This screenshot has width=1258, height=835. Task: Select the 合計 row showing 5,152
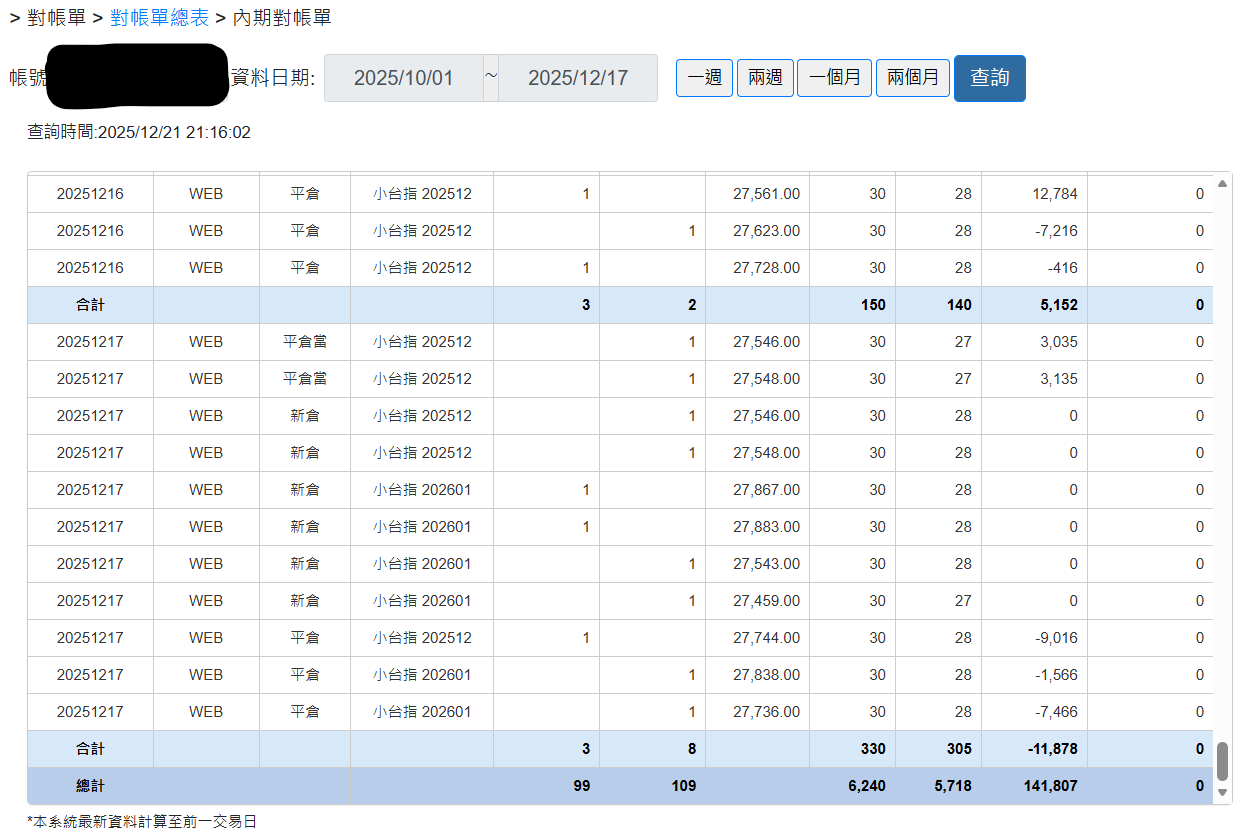(620, 305)
